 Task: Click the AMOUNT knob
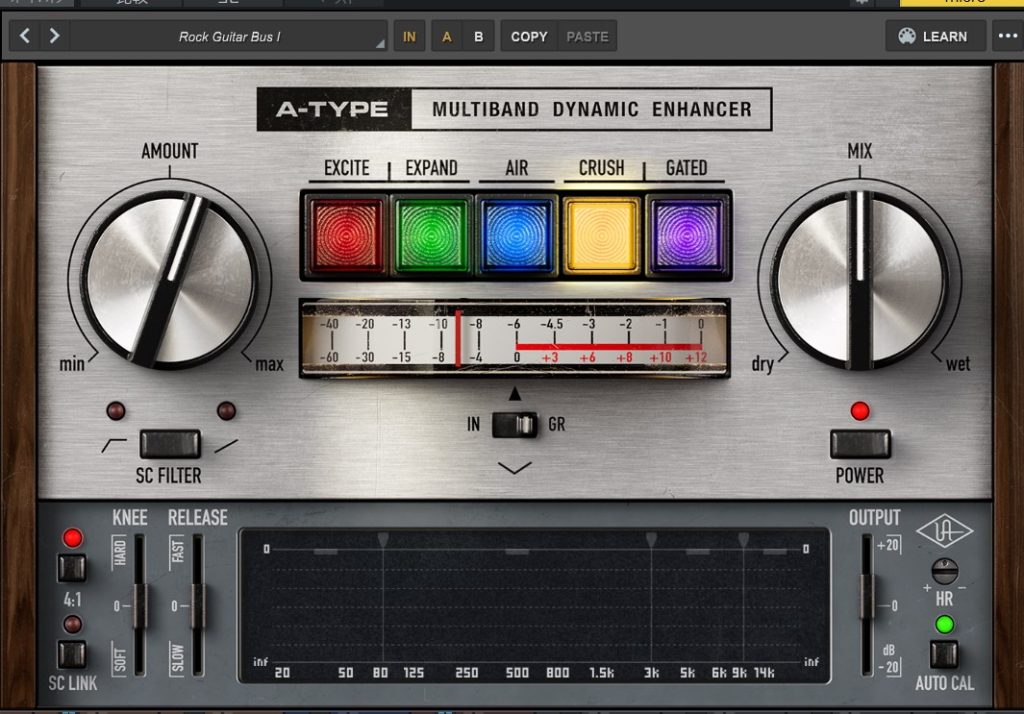[x=169, y=280]
